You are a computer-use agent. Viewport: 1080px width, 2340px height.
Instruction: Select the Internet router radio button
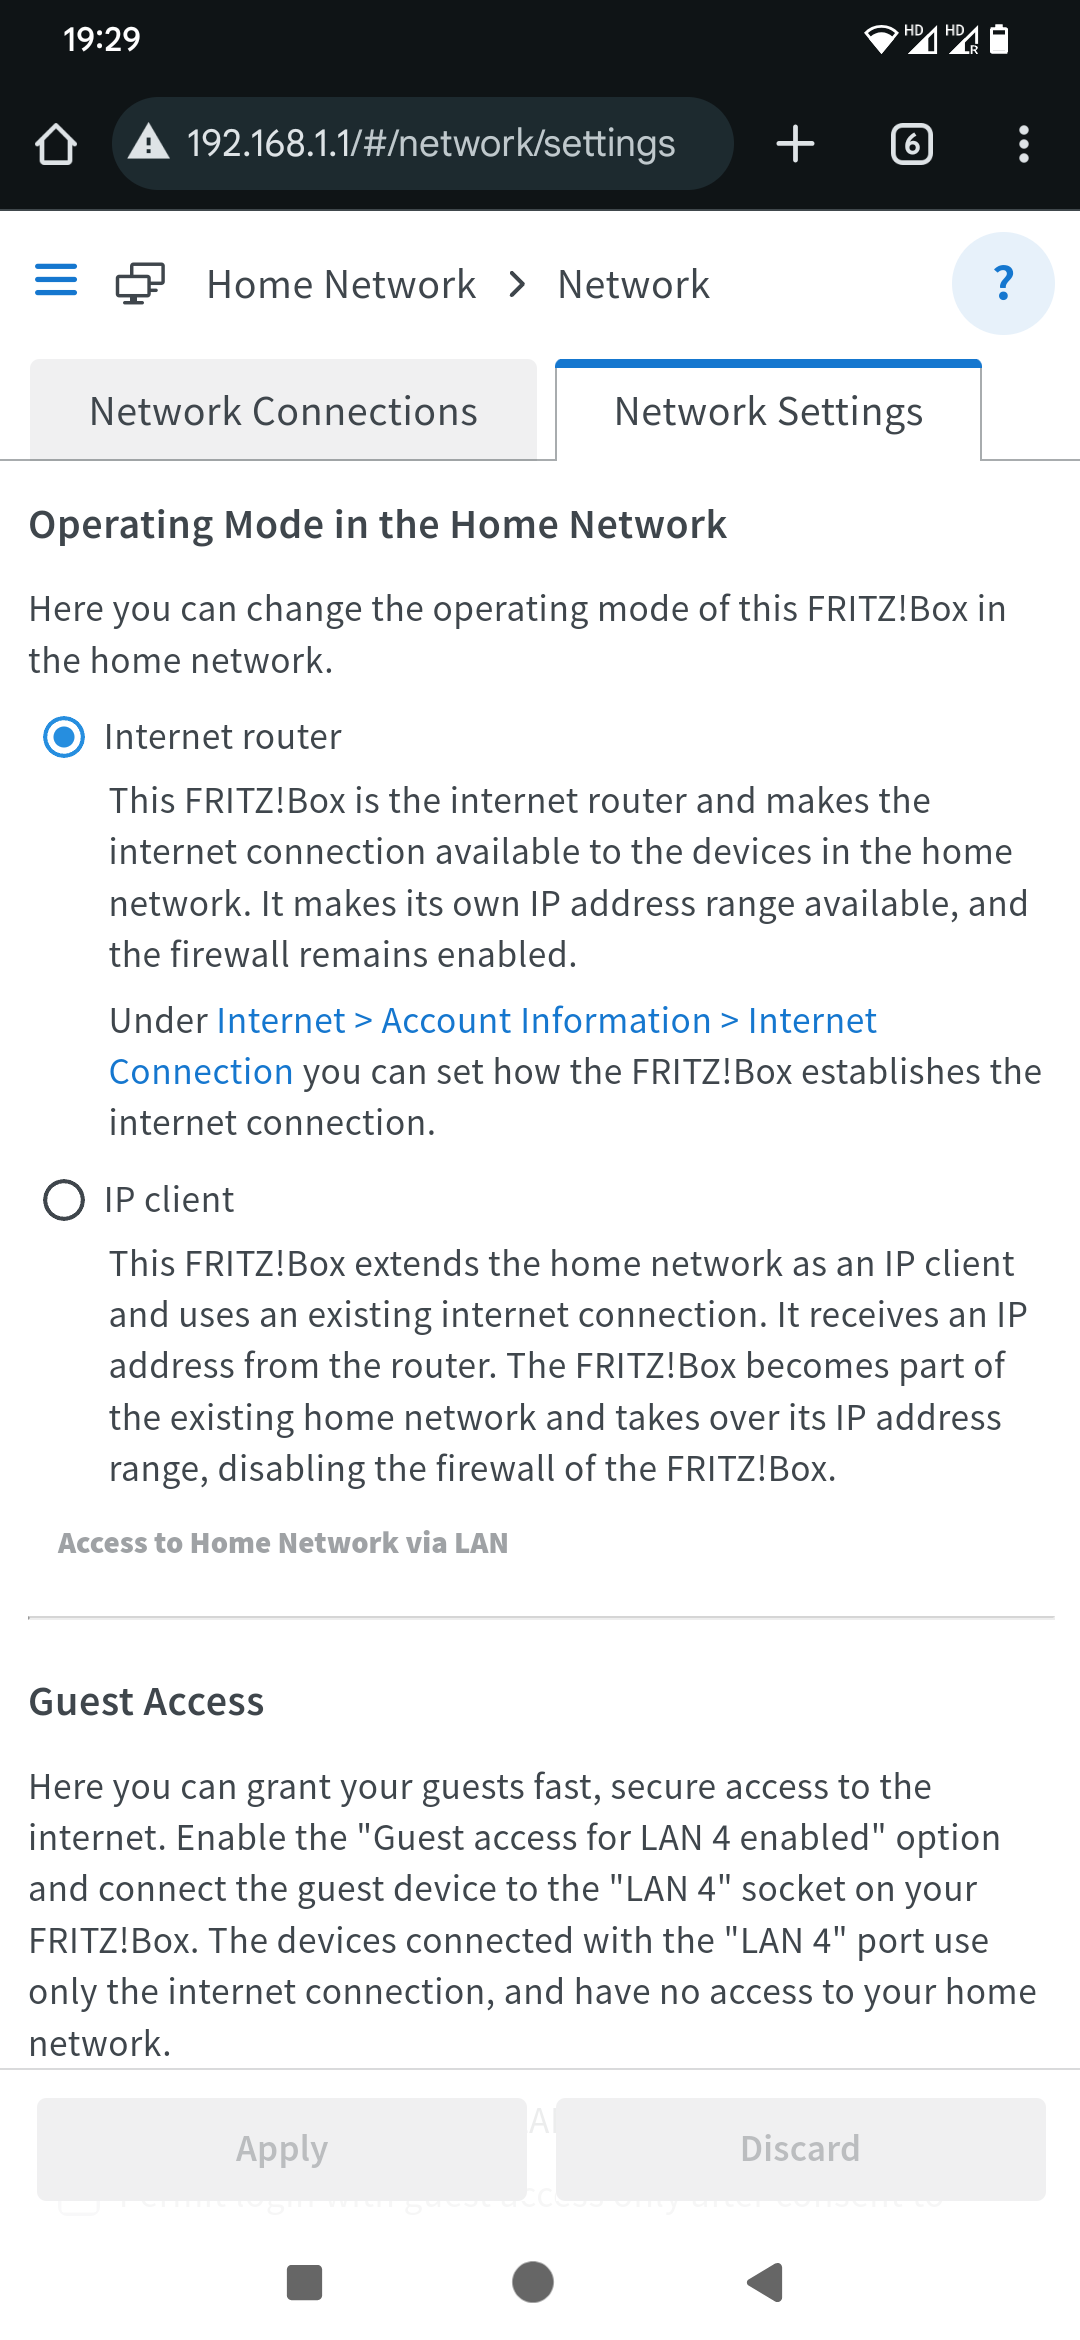(64, 738)
